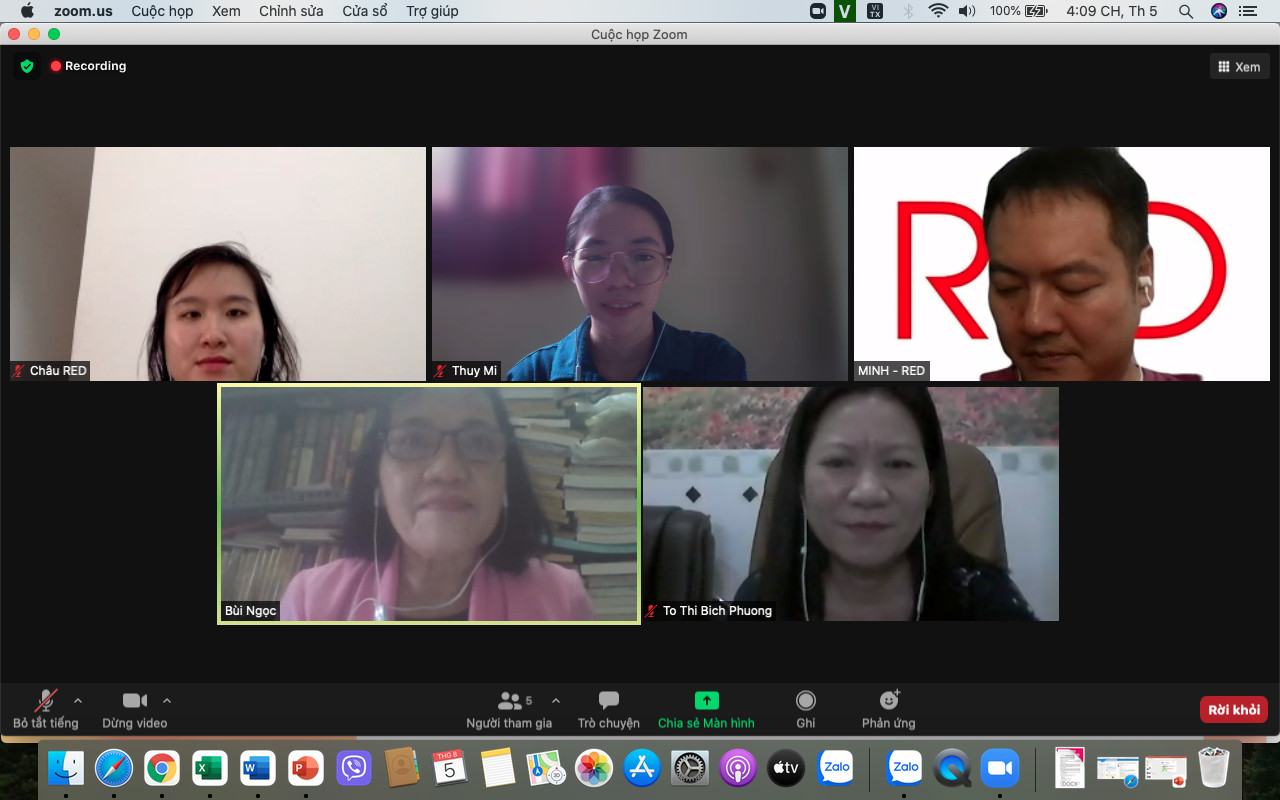Screen dimensions: 1280x800
Task: Open Cửa sổ menu
Action: tap(365, 11)
